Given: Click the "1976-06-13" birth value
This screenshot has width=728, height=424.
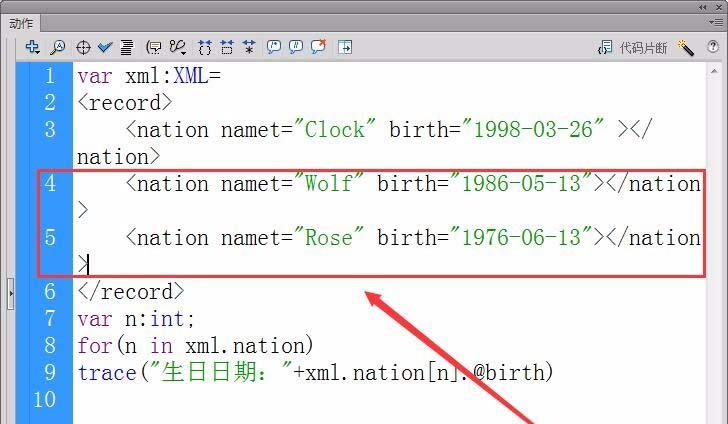Looking at the screenshot, I should 521,237.
